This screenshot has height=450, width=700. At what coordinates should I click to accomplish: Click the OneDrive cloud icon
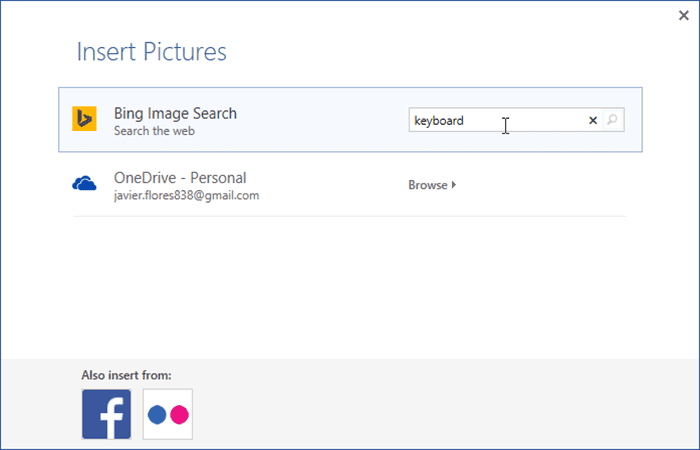pos(84,183)
